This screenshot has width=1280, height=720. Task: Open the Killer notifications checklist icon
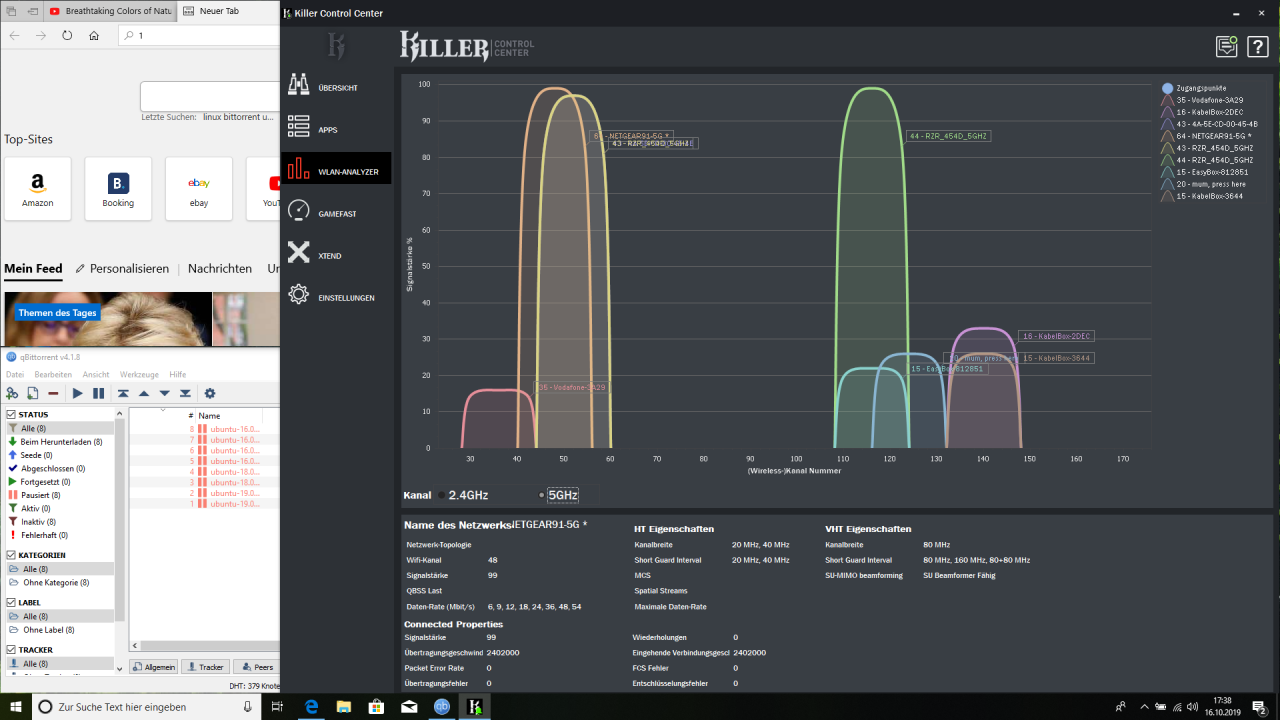pos(1226,46)
